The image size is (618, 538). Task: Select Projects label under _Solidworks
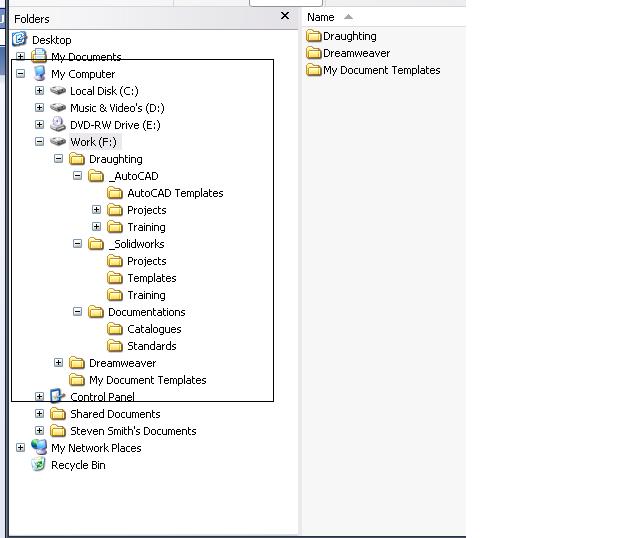[147, 261]
